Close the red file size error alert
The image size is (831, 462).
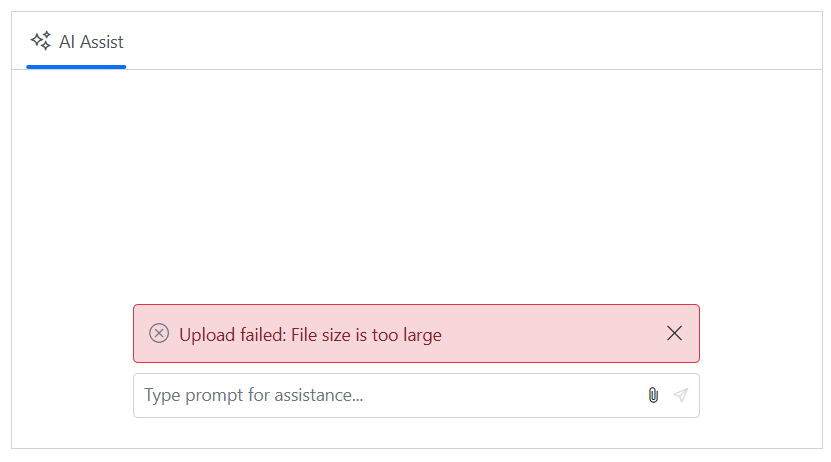click(674, 333)
